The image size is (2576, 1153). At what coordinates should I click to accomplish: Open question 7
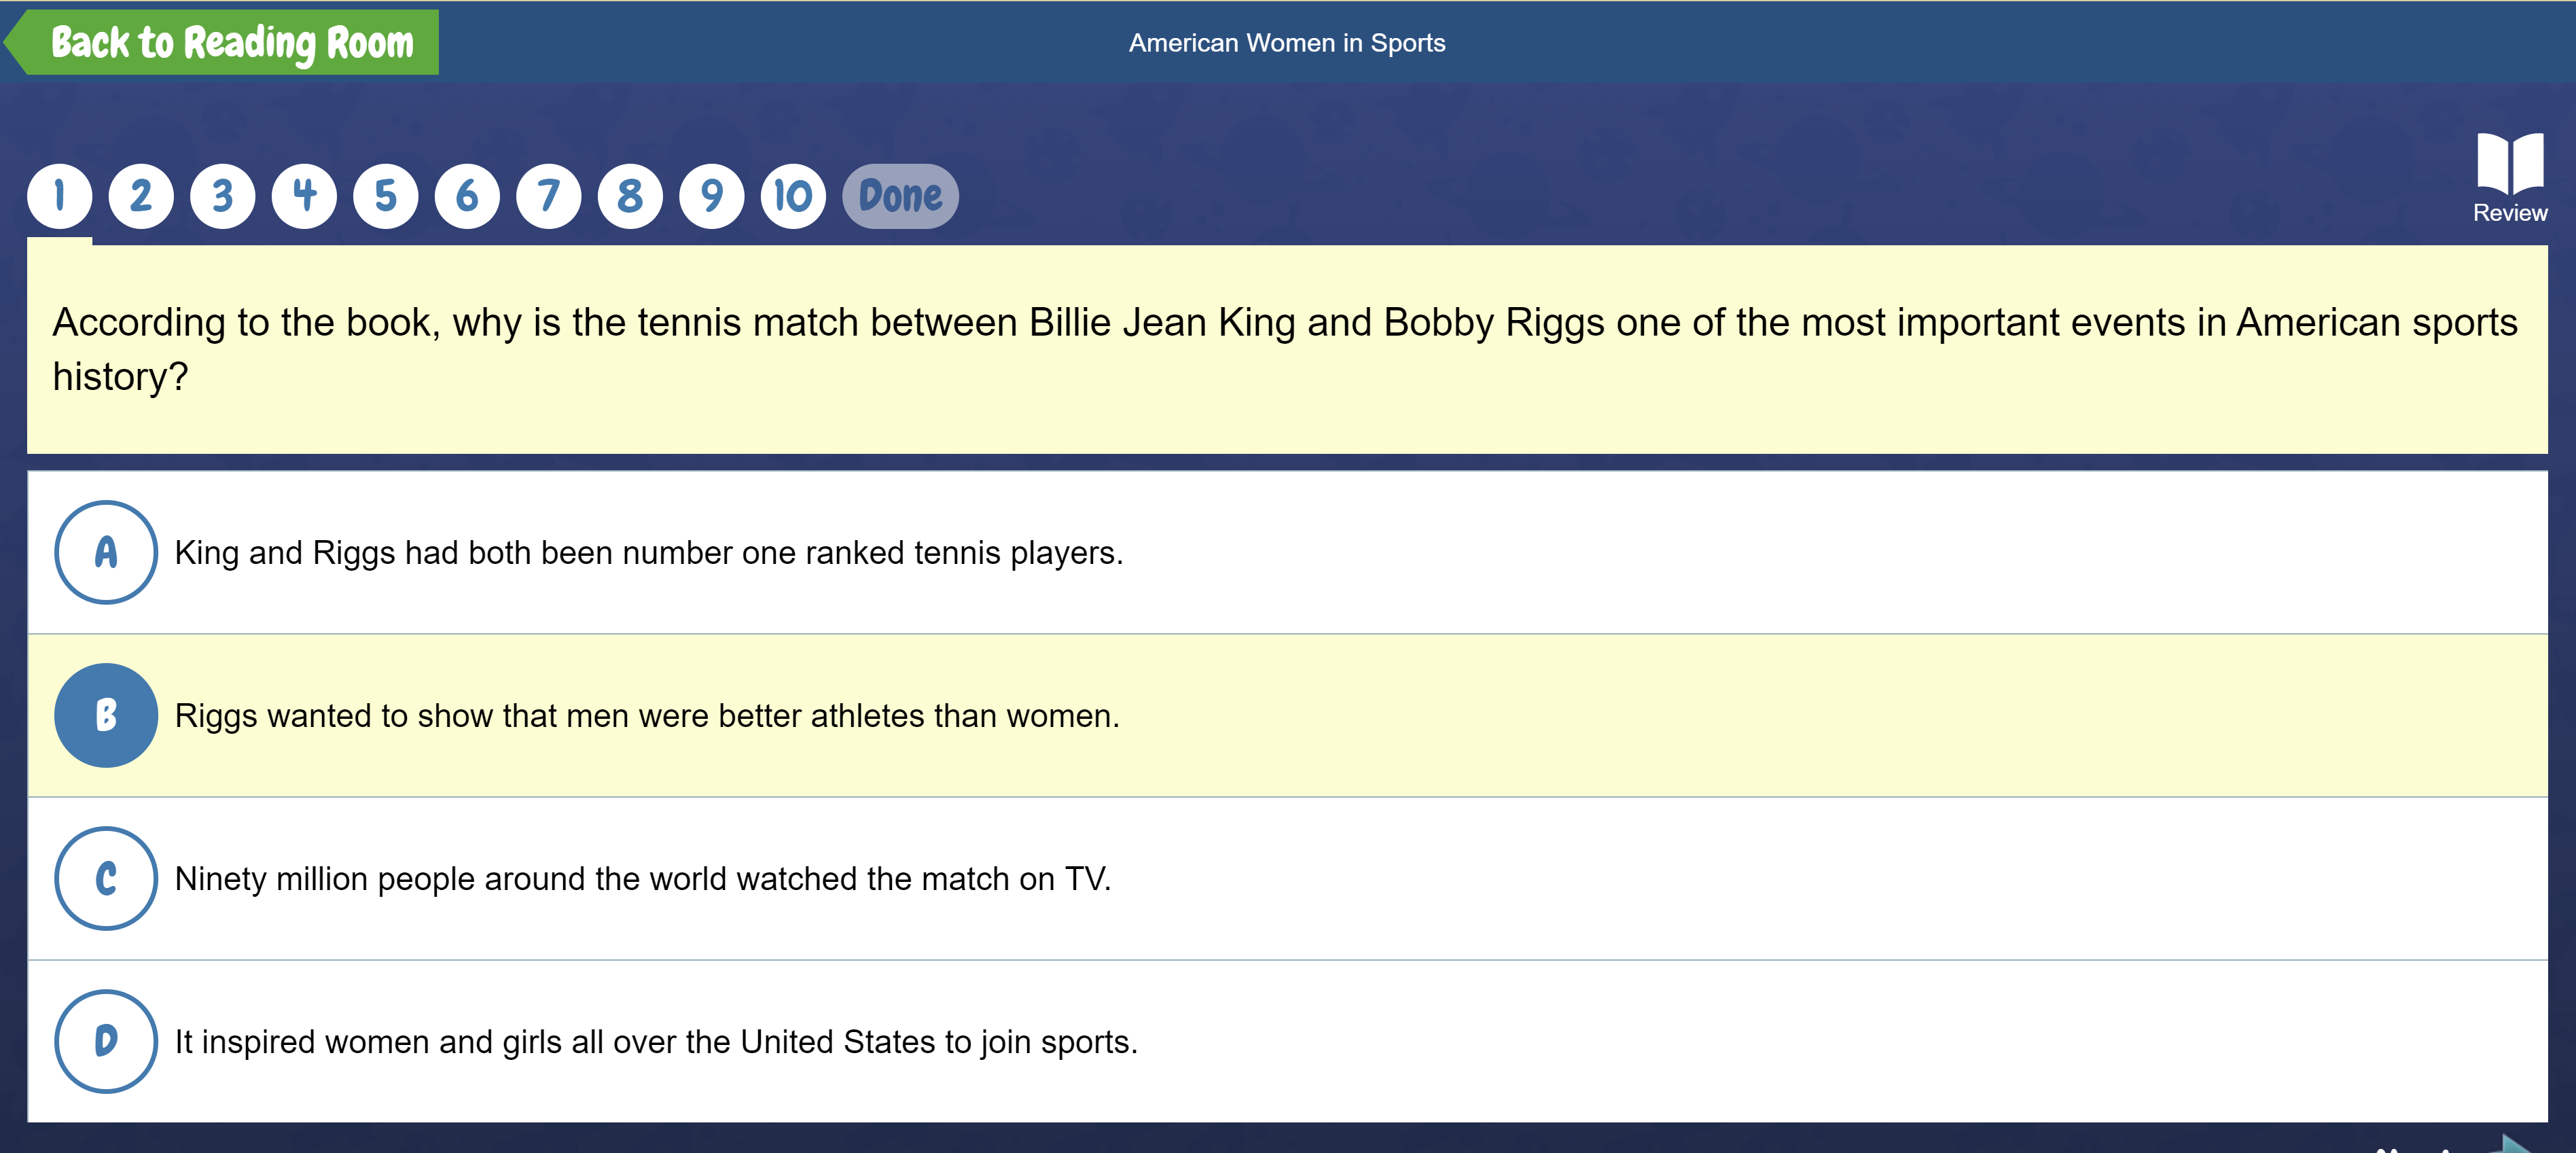coord(549,196)
